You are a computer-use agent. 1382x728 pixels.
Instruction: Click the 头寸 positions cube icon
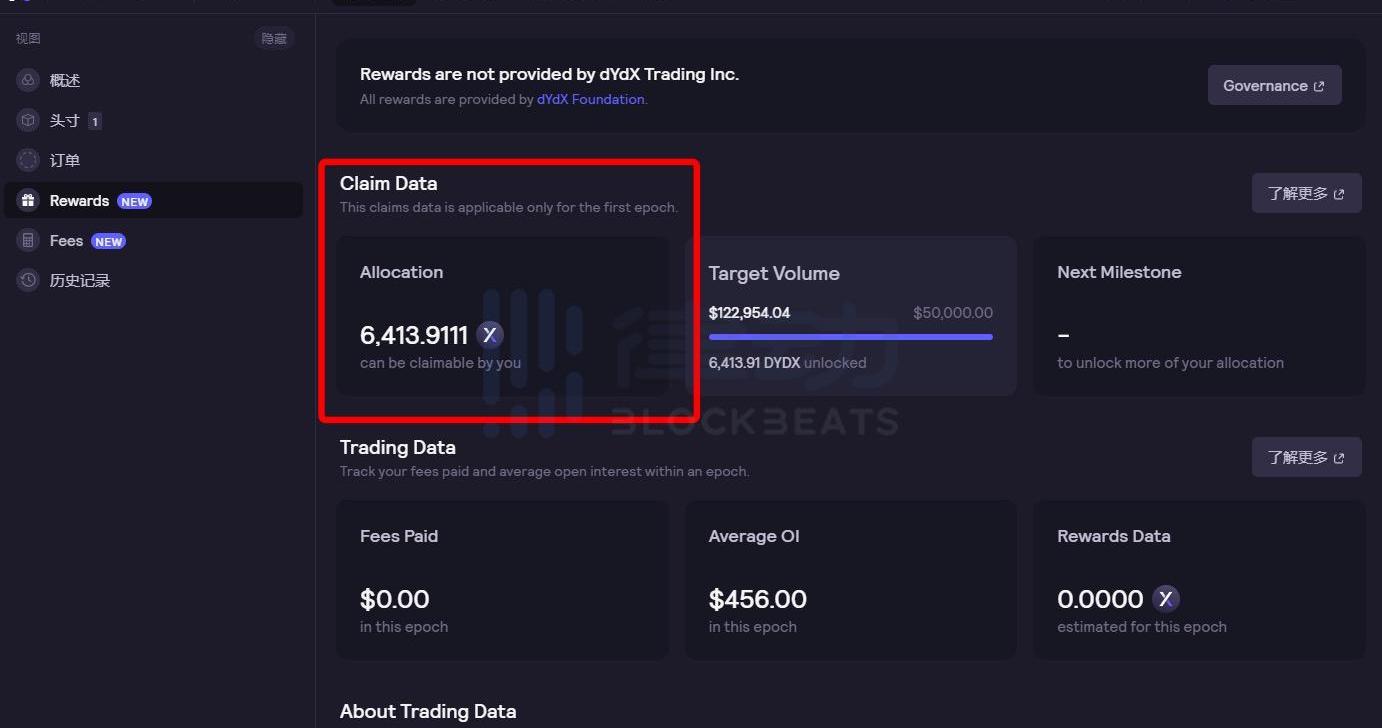[28, 120]
